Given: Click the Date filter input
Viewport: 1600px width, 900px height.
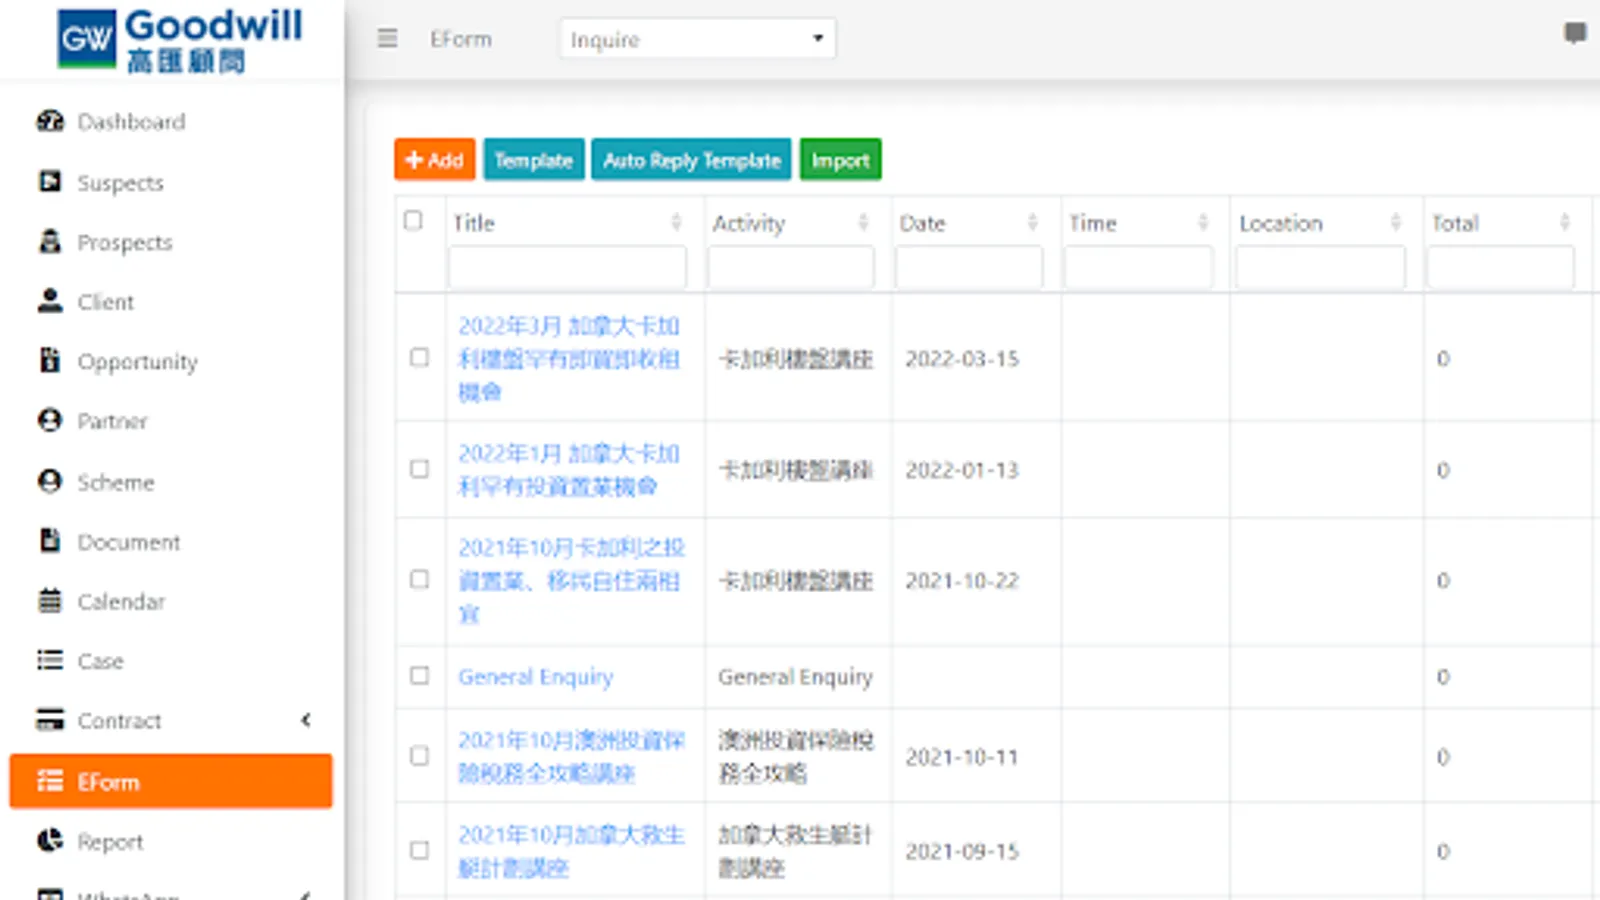Looking at the screenshot, I should 969,267.
